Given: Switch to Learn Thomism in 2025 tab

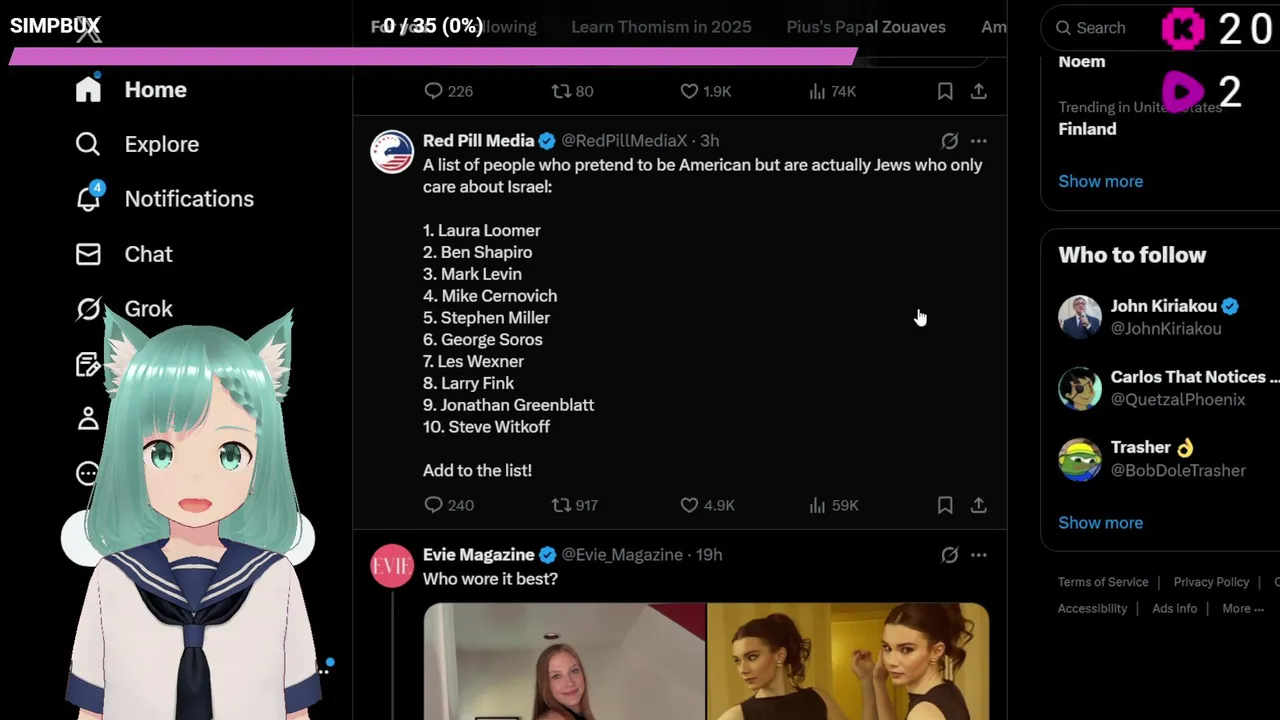Looking at the screenshot, I should tap(661, 27).
